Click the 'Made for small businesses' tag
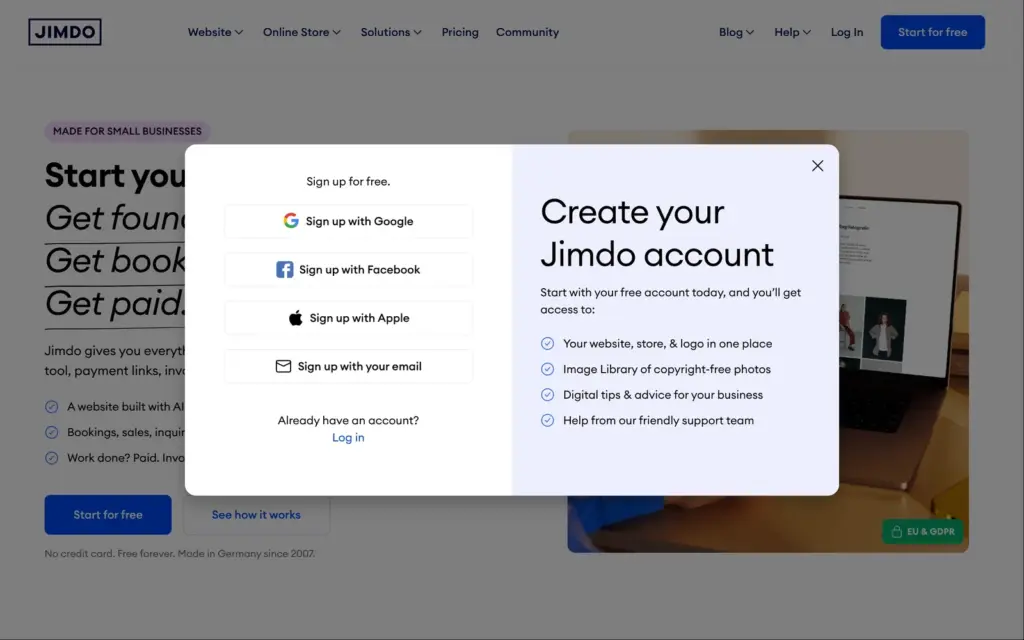Image resolution: width=1024 pixels, height=640 pixels. coord(127,131)
